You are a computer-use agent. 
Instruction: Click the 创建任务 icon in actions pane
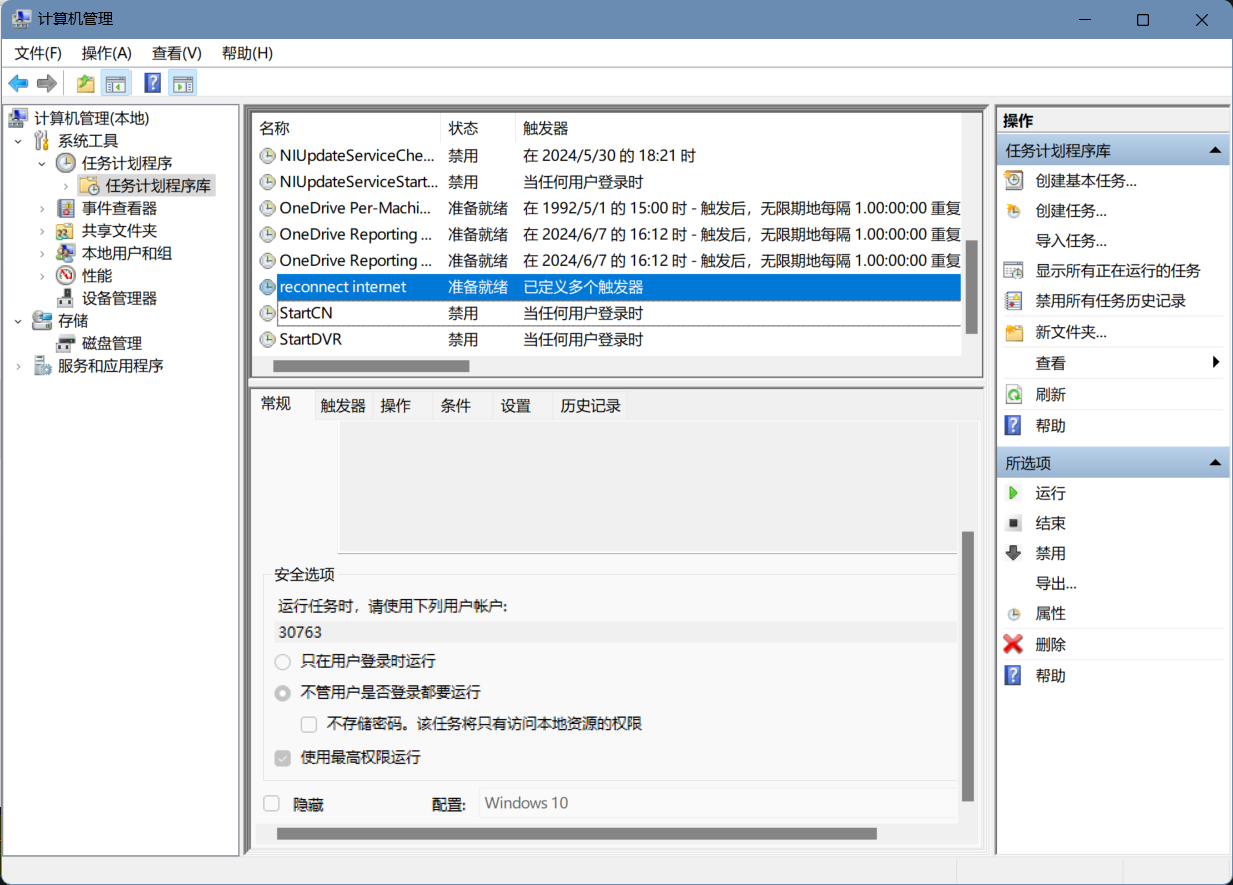[1014, 211]
